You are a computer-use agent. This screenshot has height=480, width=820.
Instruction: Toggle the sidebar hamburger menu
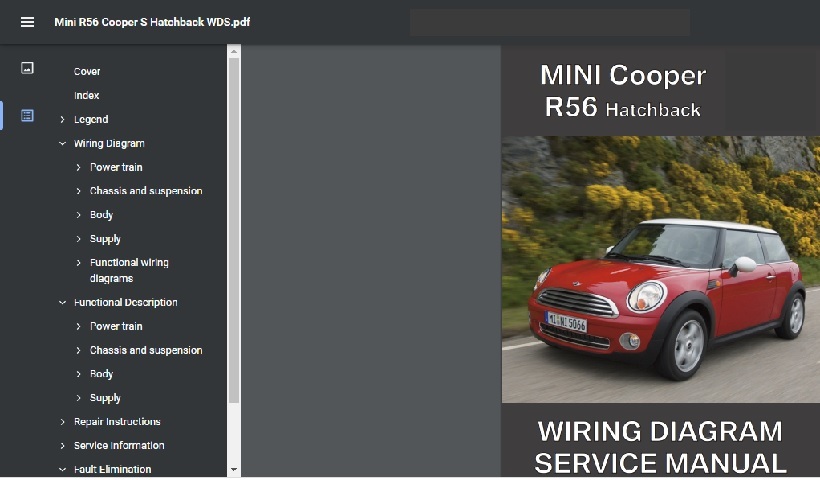pos(27,22)
